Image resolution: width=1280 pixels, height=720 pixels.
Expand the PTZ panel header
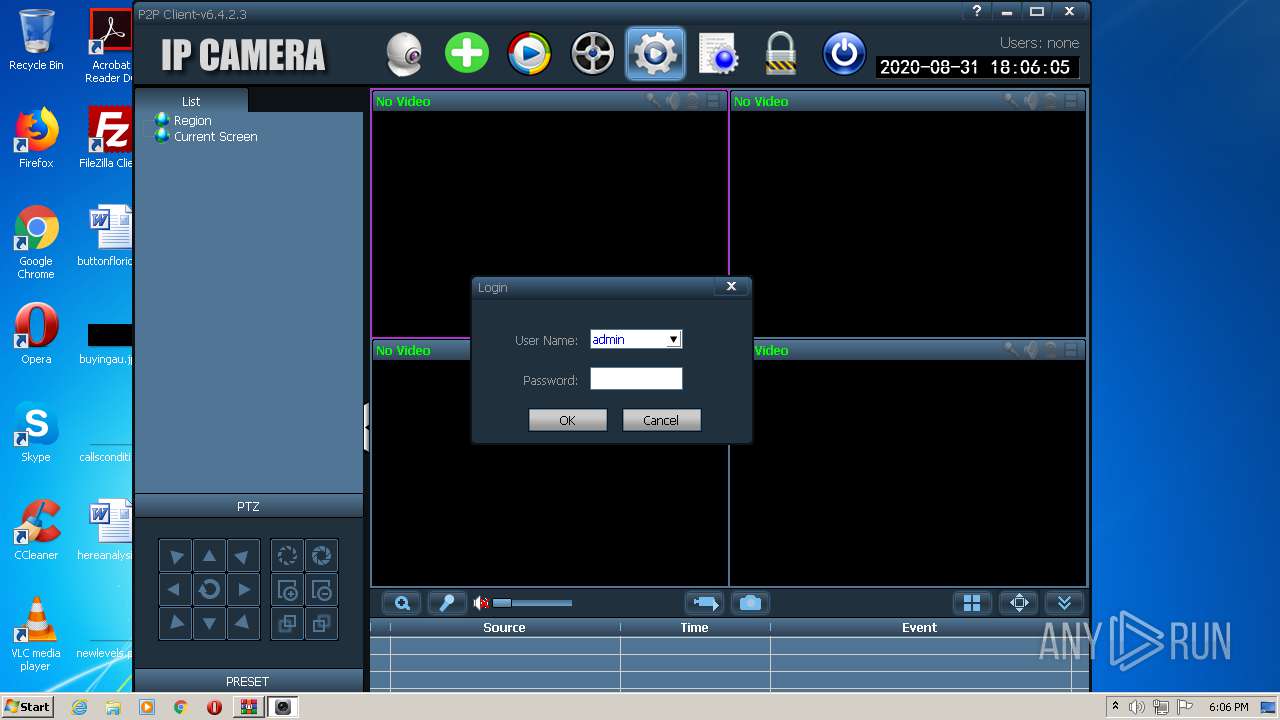[x=248, y=506]
